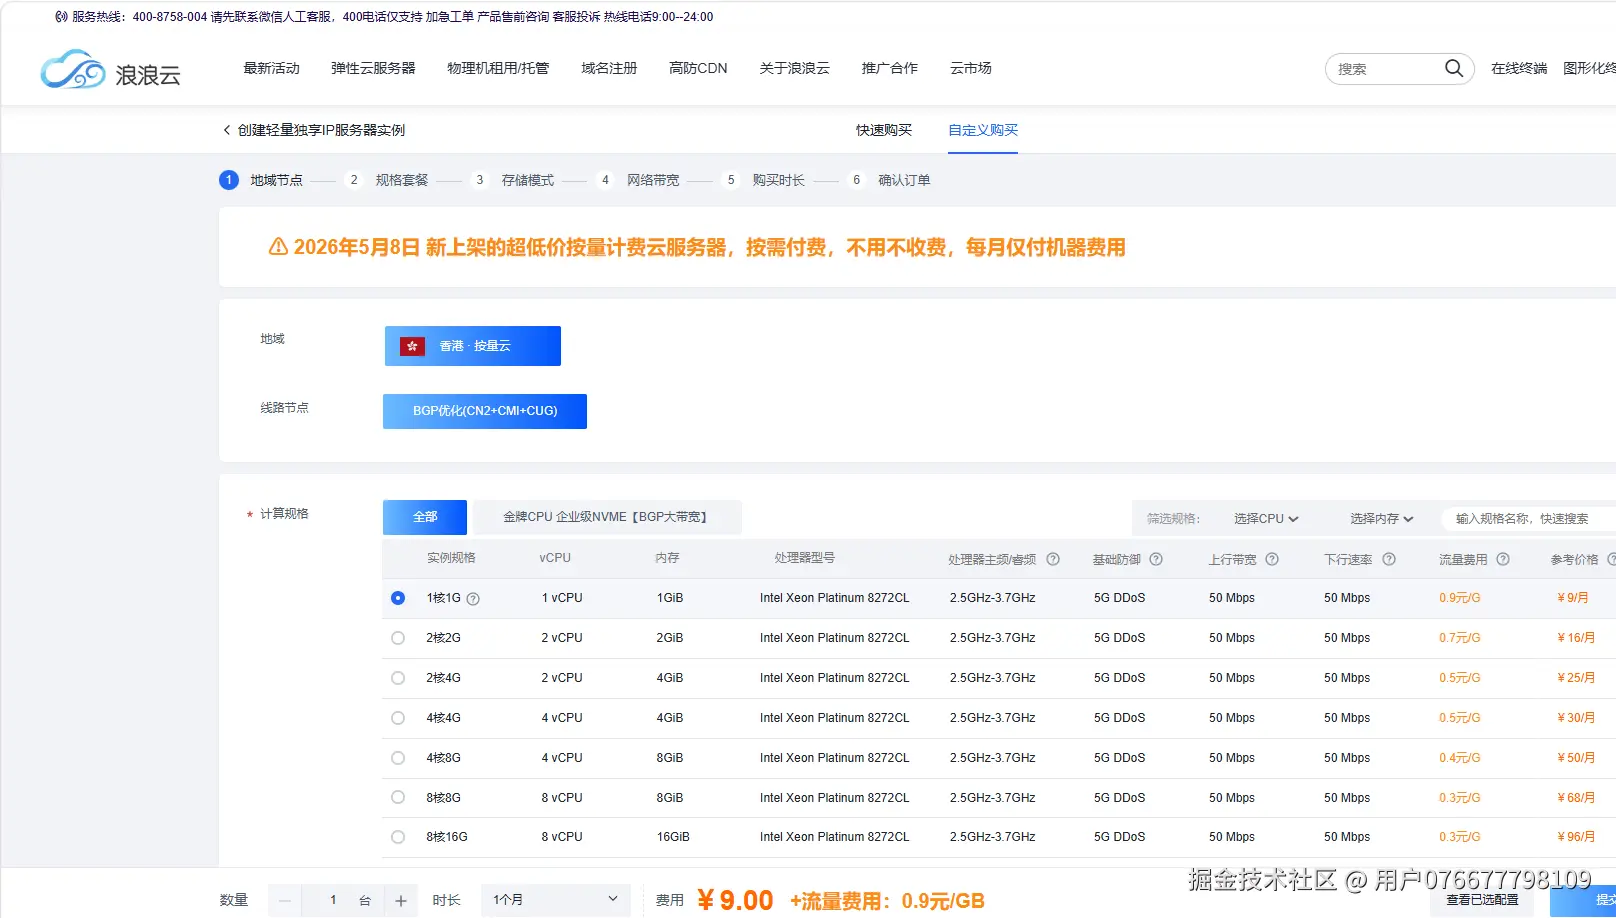Click the 查看已选配置 button
This screenshot has width=1616, height=918.
1482,900
